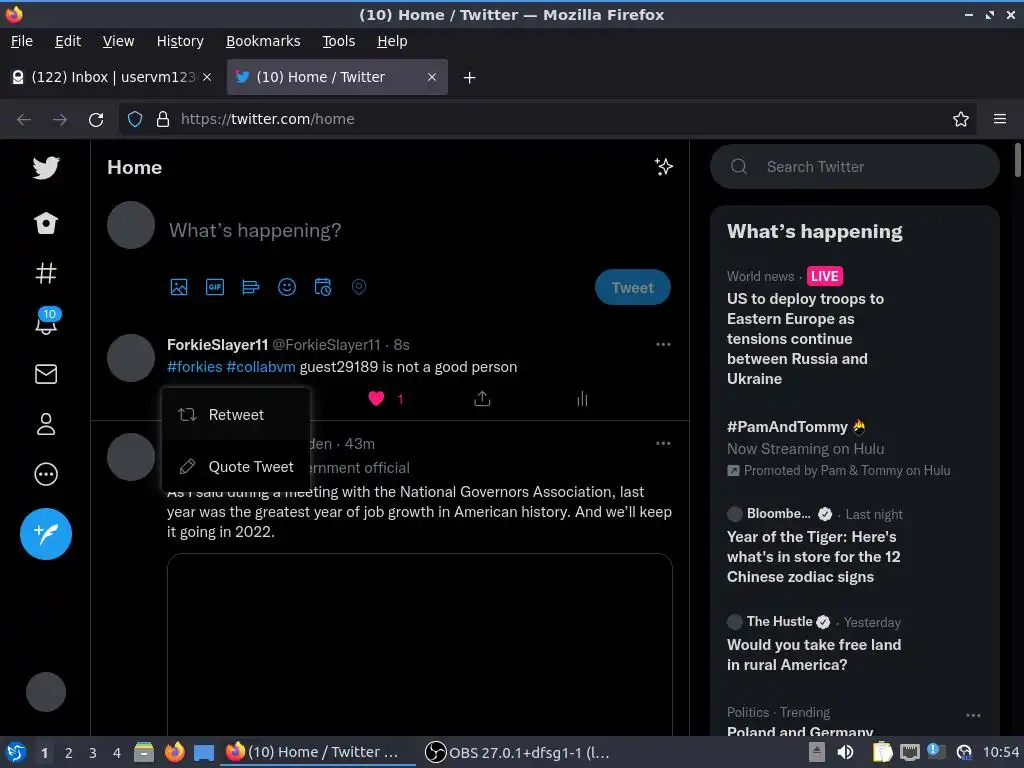Open the History menu
This screenshot has height=768, width=1024.
[180, 41]
